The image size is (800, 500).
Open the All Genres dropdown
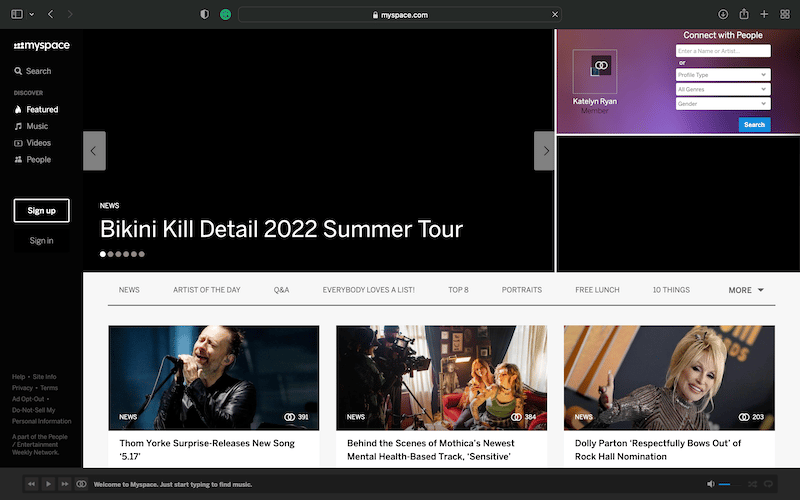point(723,89)
